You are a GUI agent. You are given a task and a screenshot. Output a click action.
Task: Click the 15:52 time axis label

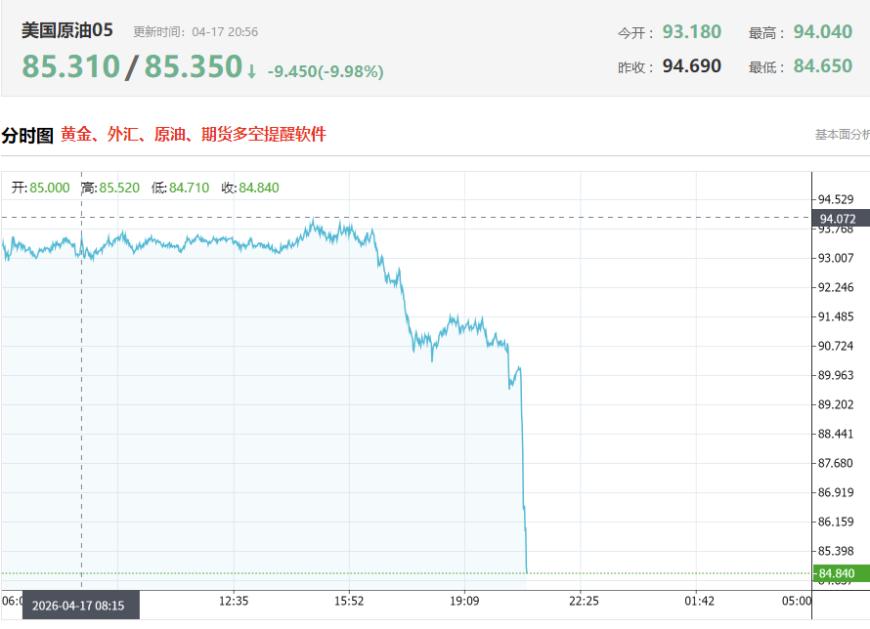coord(349,601)
